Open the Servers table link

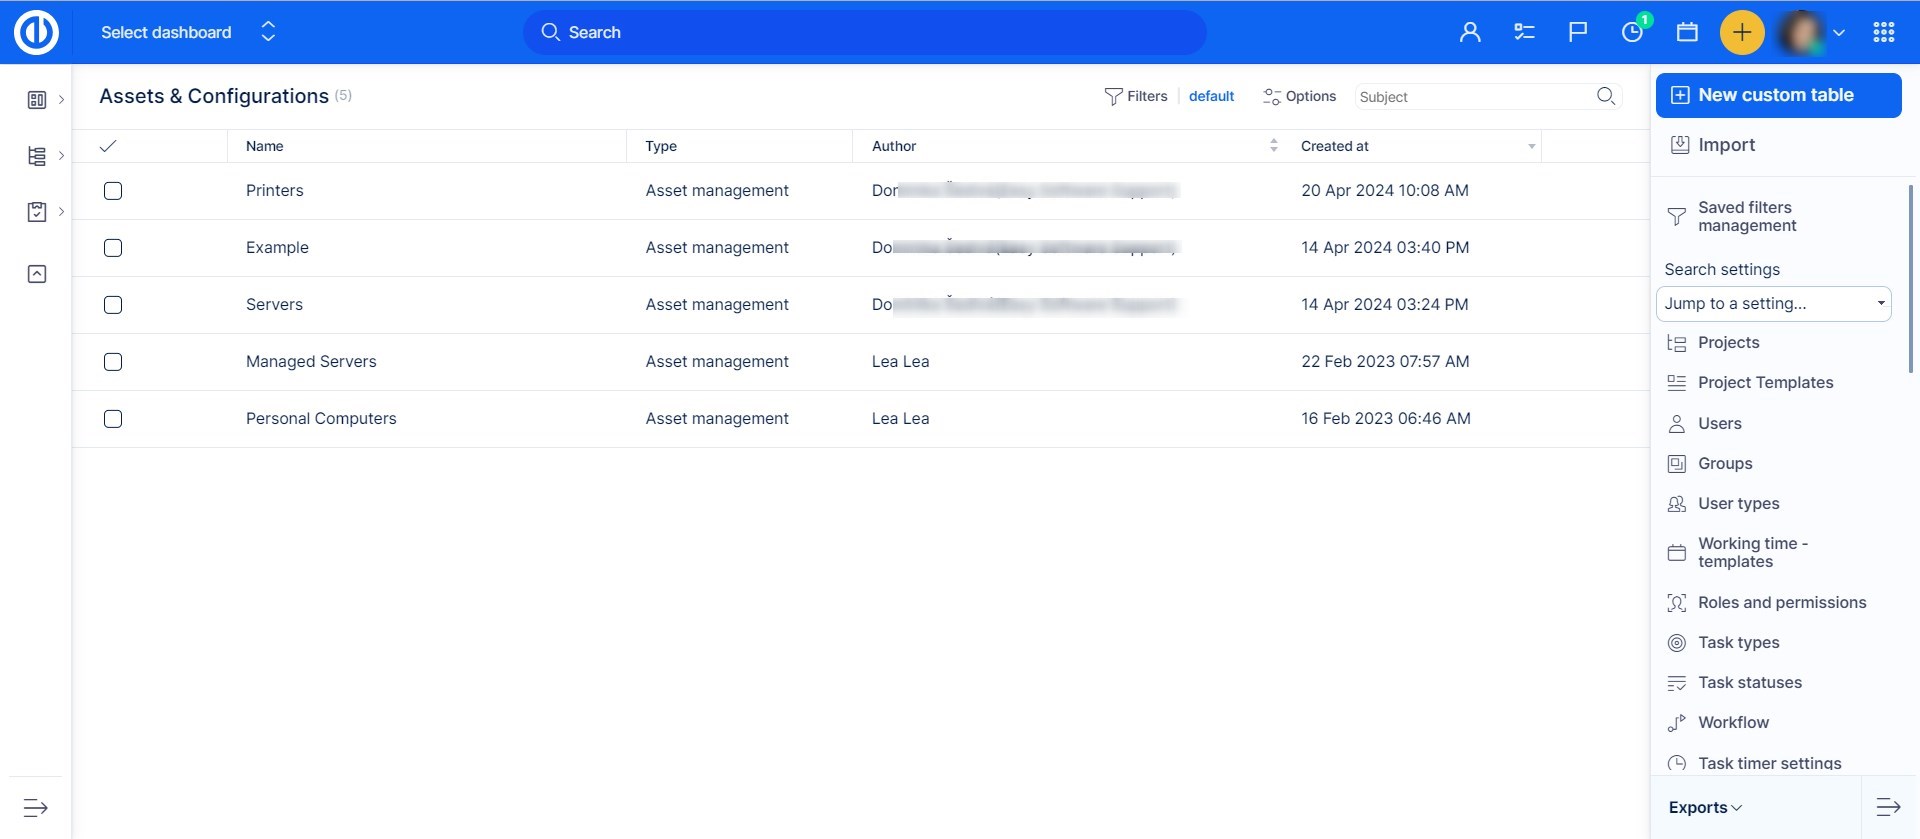coord(274,305)
